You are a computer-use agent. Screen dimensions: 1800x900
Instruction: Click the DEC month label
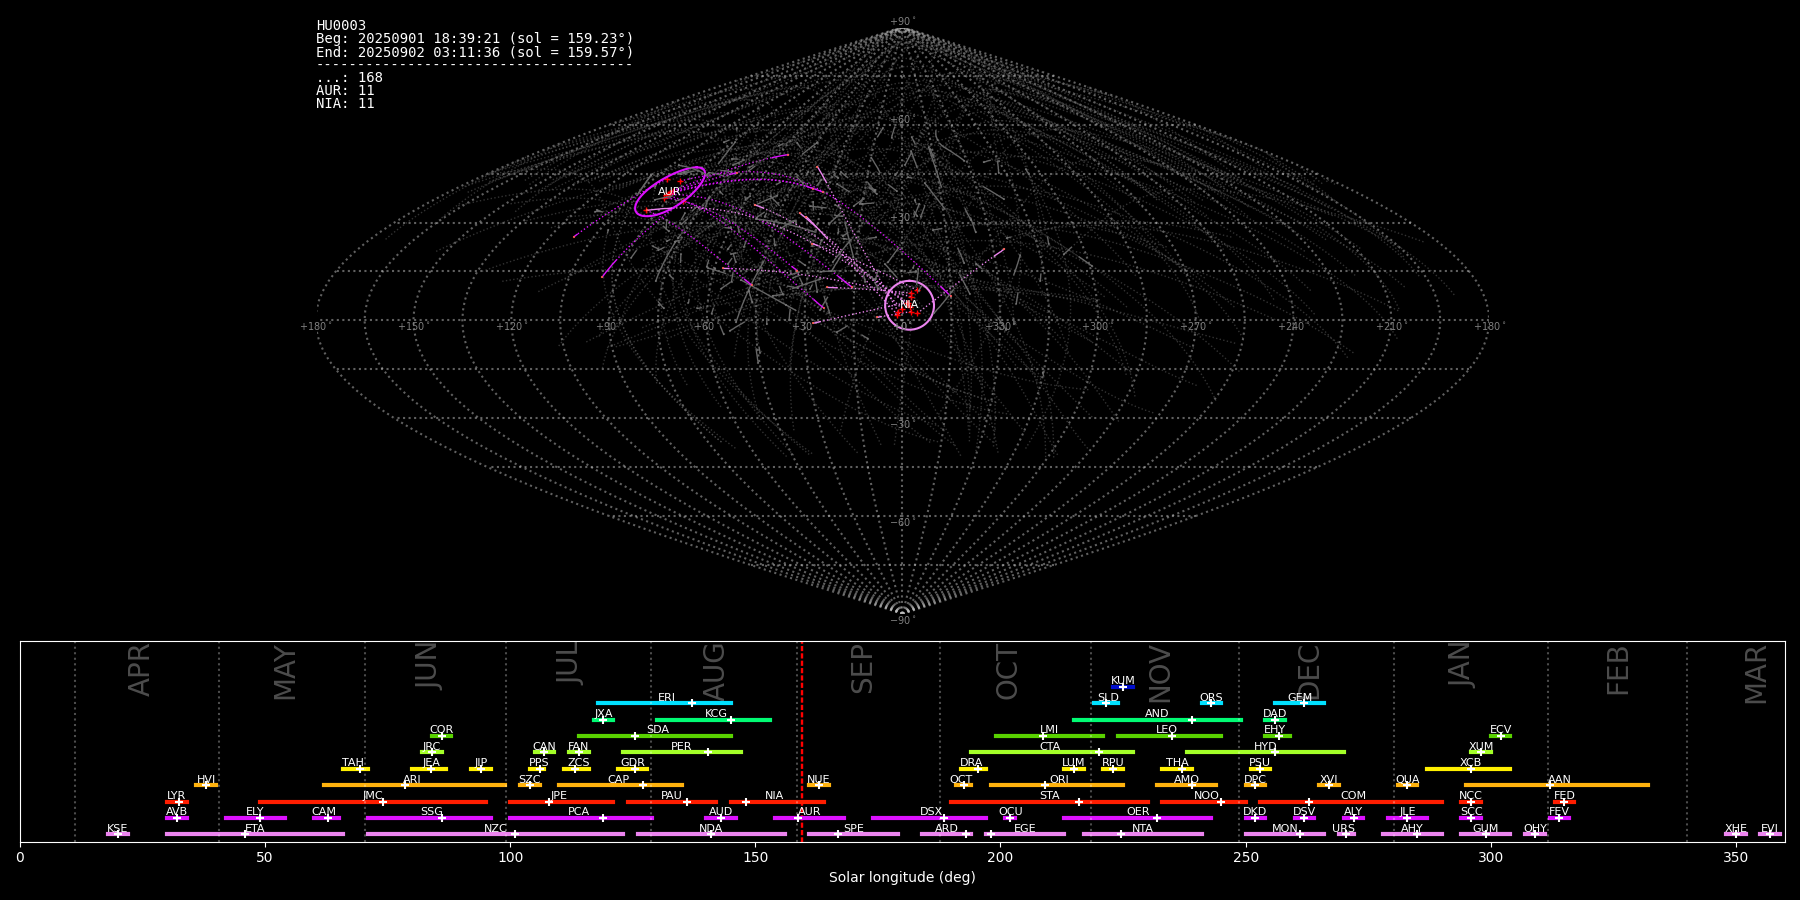pyautogui.click(x=1309, y=672)
